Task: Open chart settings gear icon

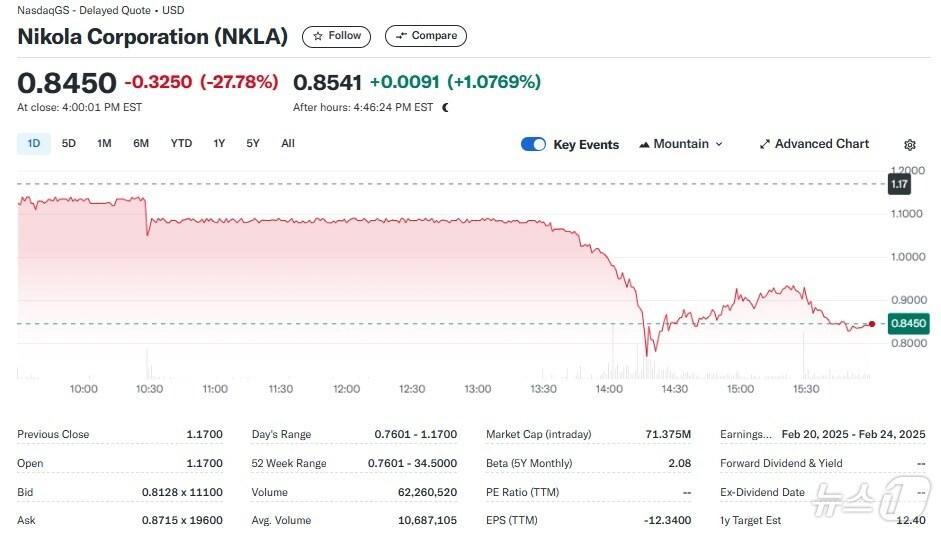Action: 910,145
